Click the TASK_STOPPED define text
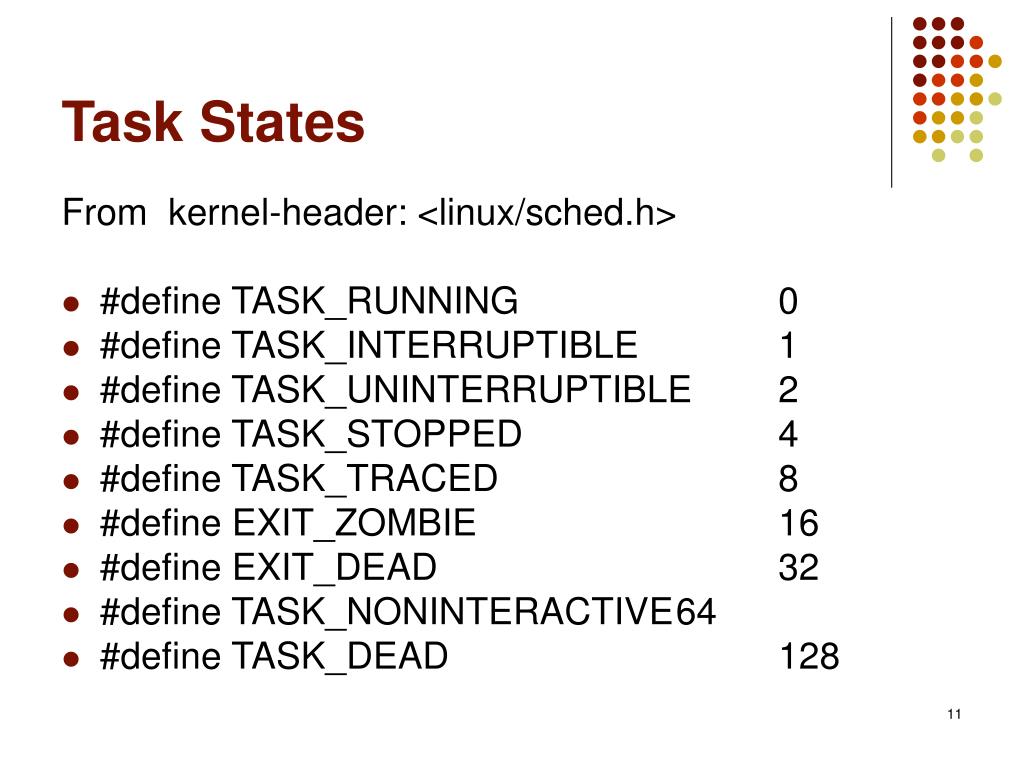 (x=311, y=434)
